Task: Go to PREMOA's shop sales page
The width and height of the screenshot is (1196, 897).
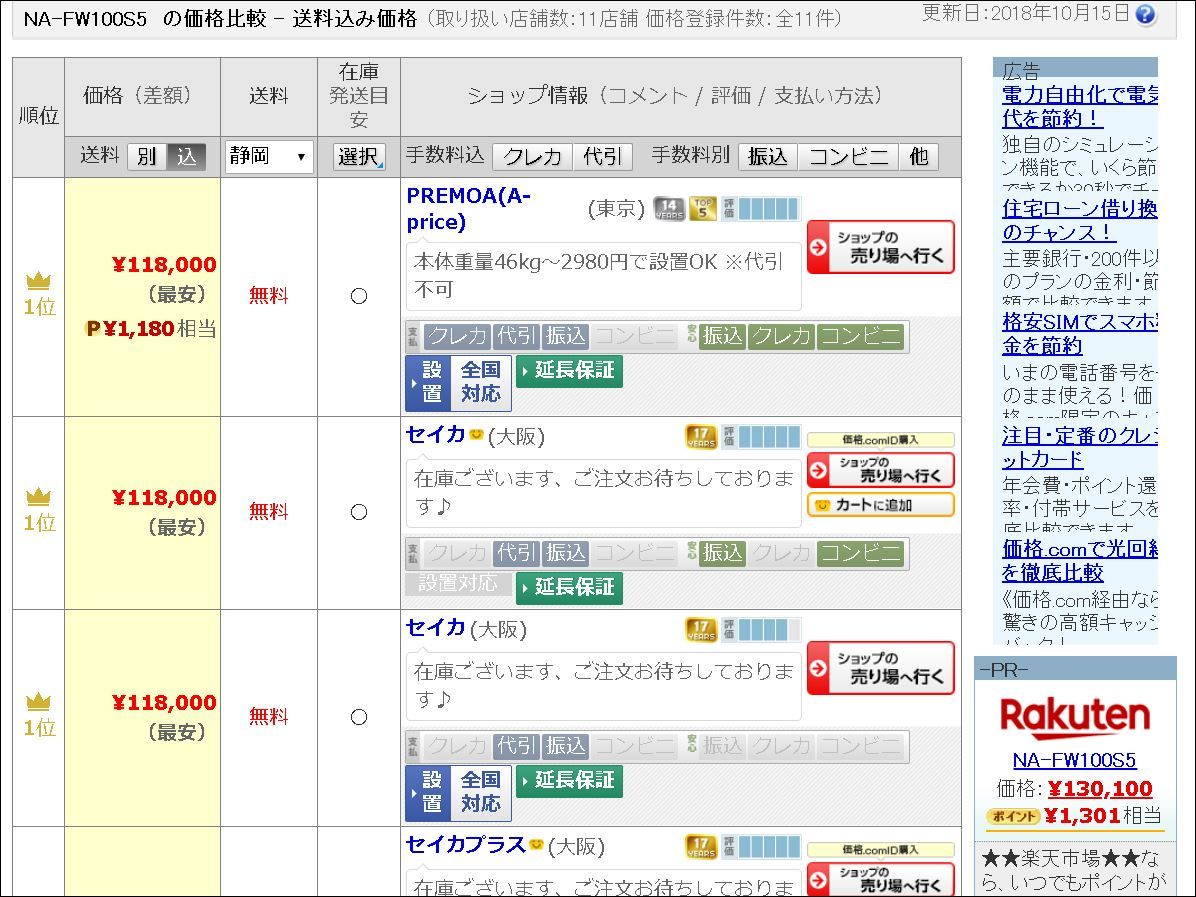Action: (880, 247)
